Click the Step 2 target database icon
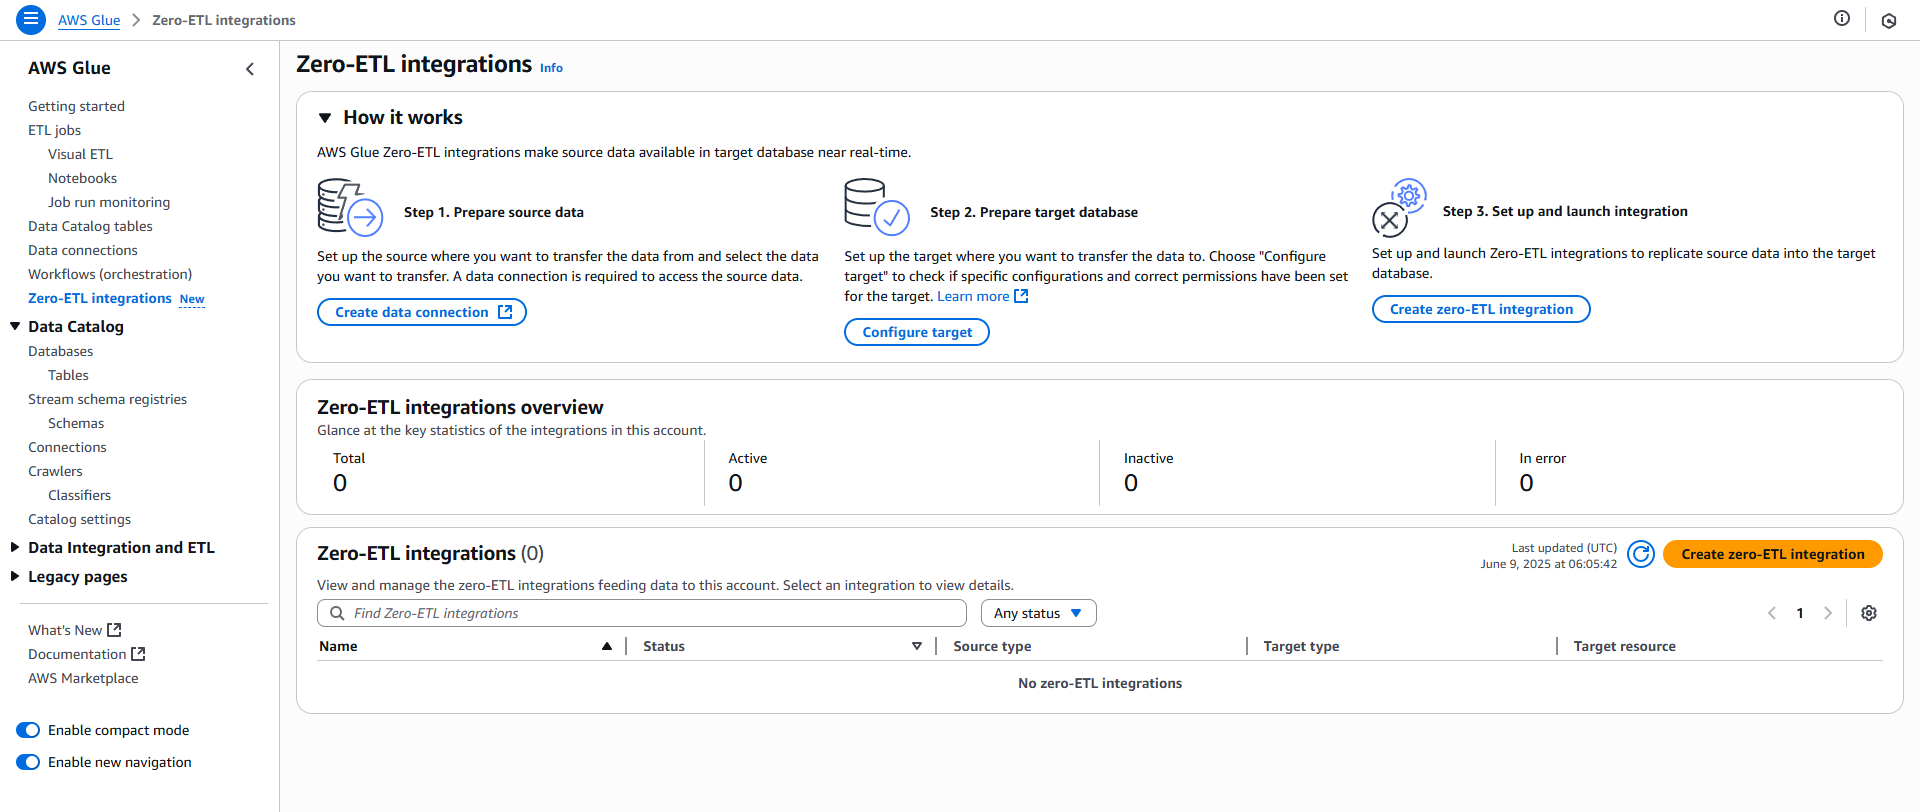 (x=877, y=207)
